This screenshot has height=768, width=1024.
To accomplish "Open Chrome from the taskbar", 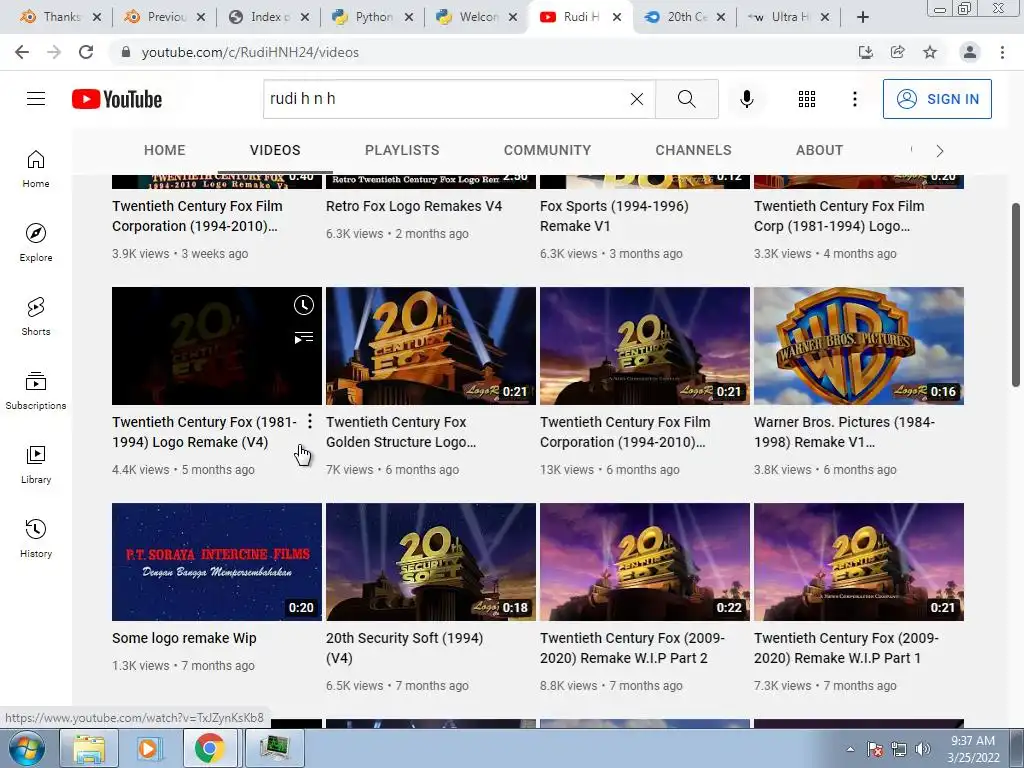I will [x=209, y=748].
